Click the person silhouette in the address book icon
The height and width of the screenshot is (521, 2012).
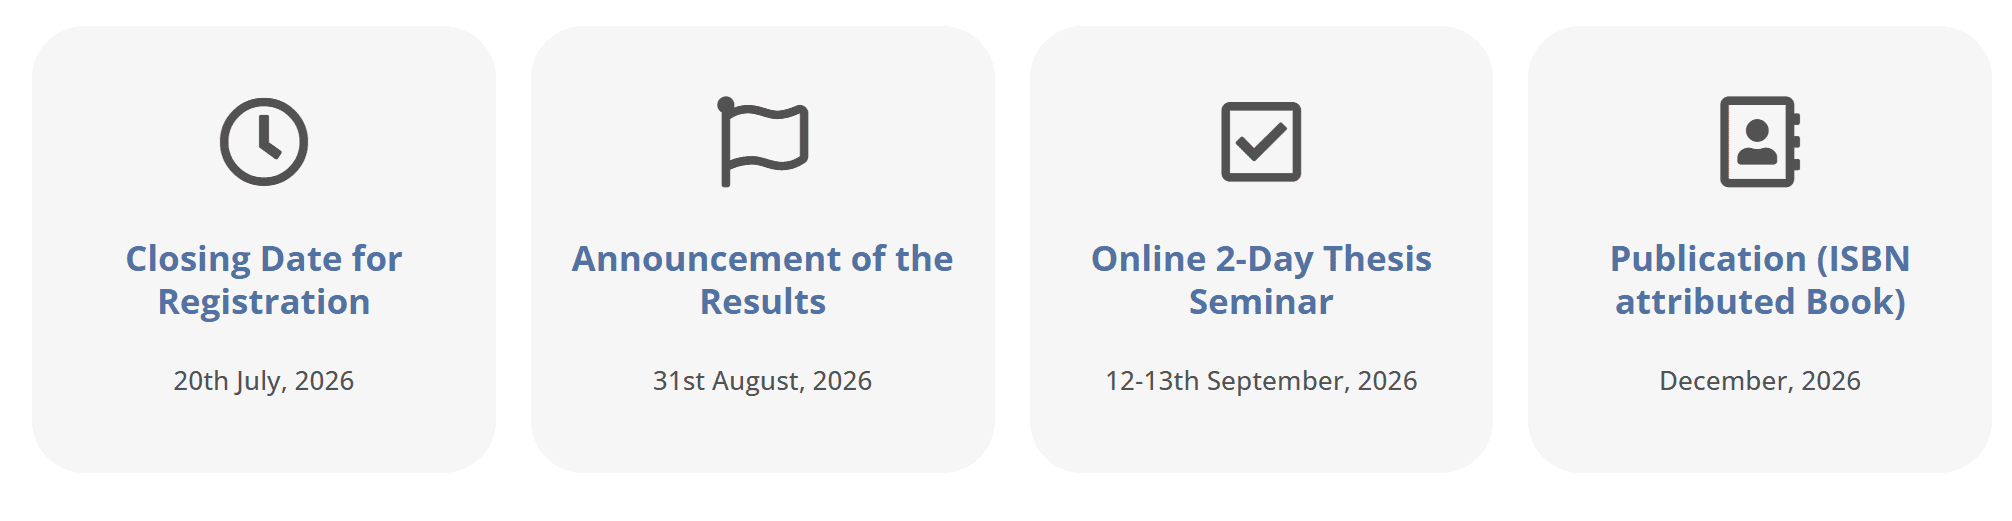pyautogui.click(x=1757, y=142)
